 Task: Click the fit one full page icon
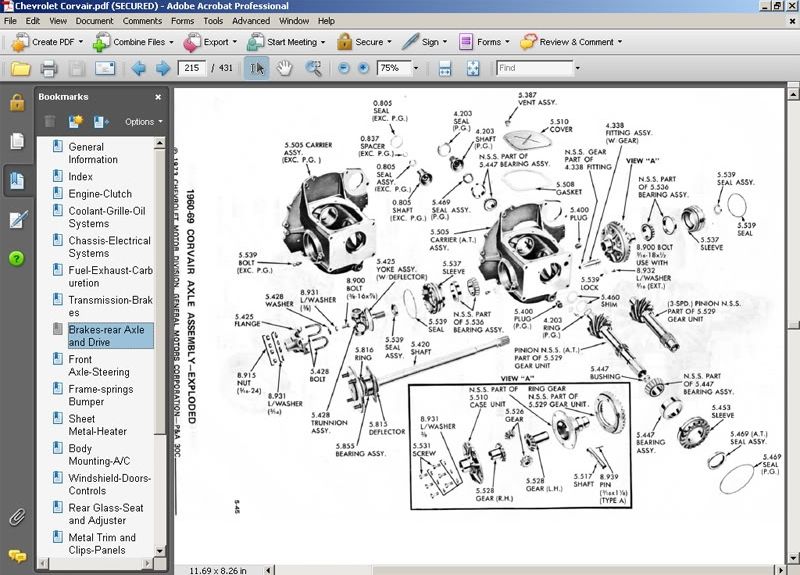473,68
